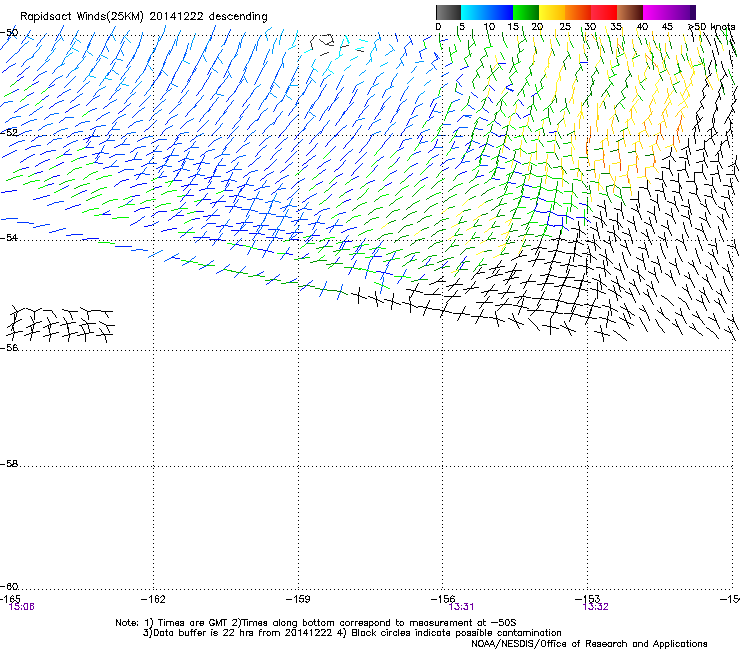740x650 pixels.
Task: Click the legend value '40'
Action: click(x=642, y=27)
